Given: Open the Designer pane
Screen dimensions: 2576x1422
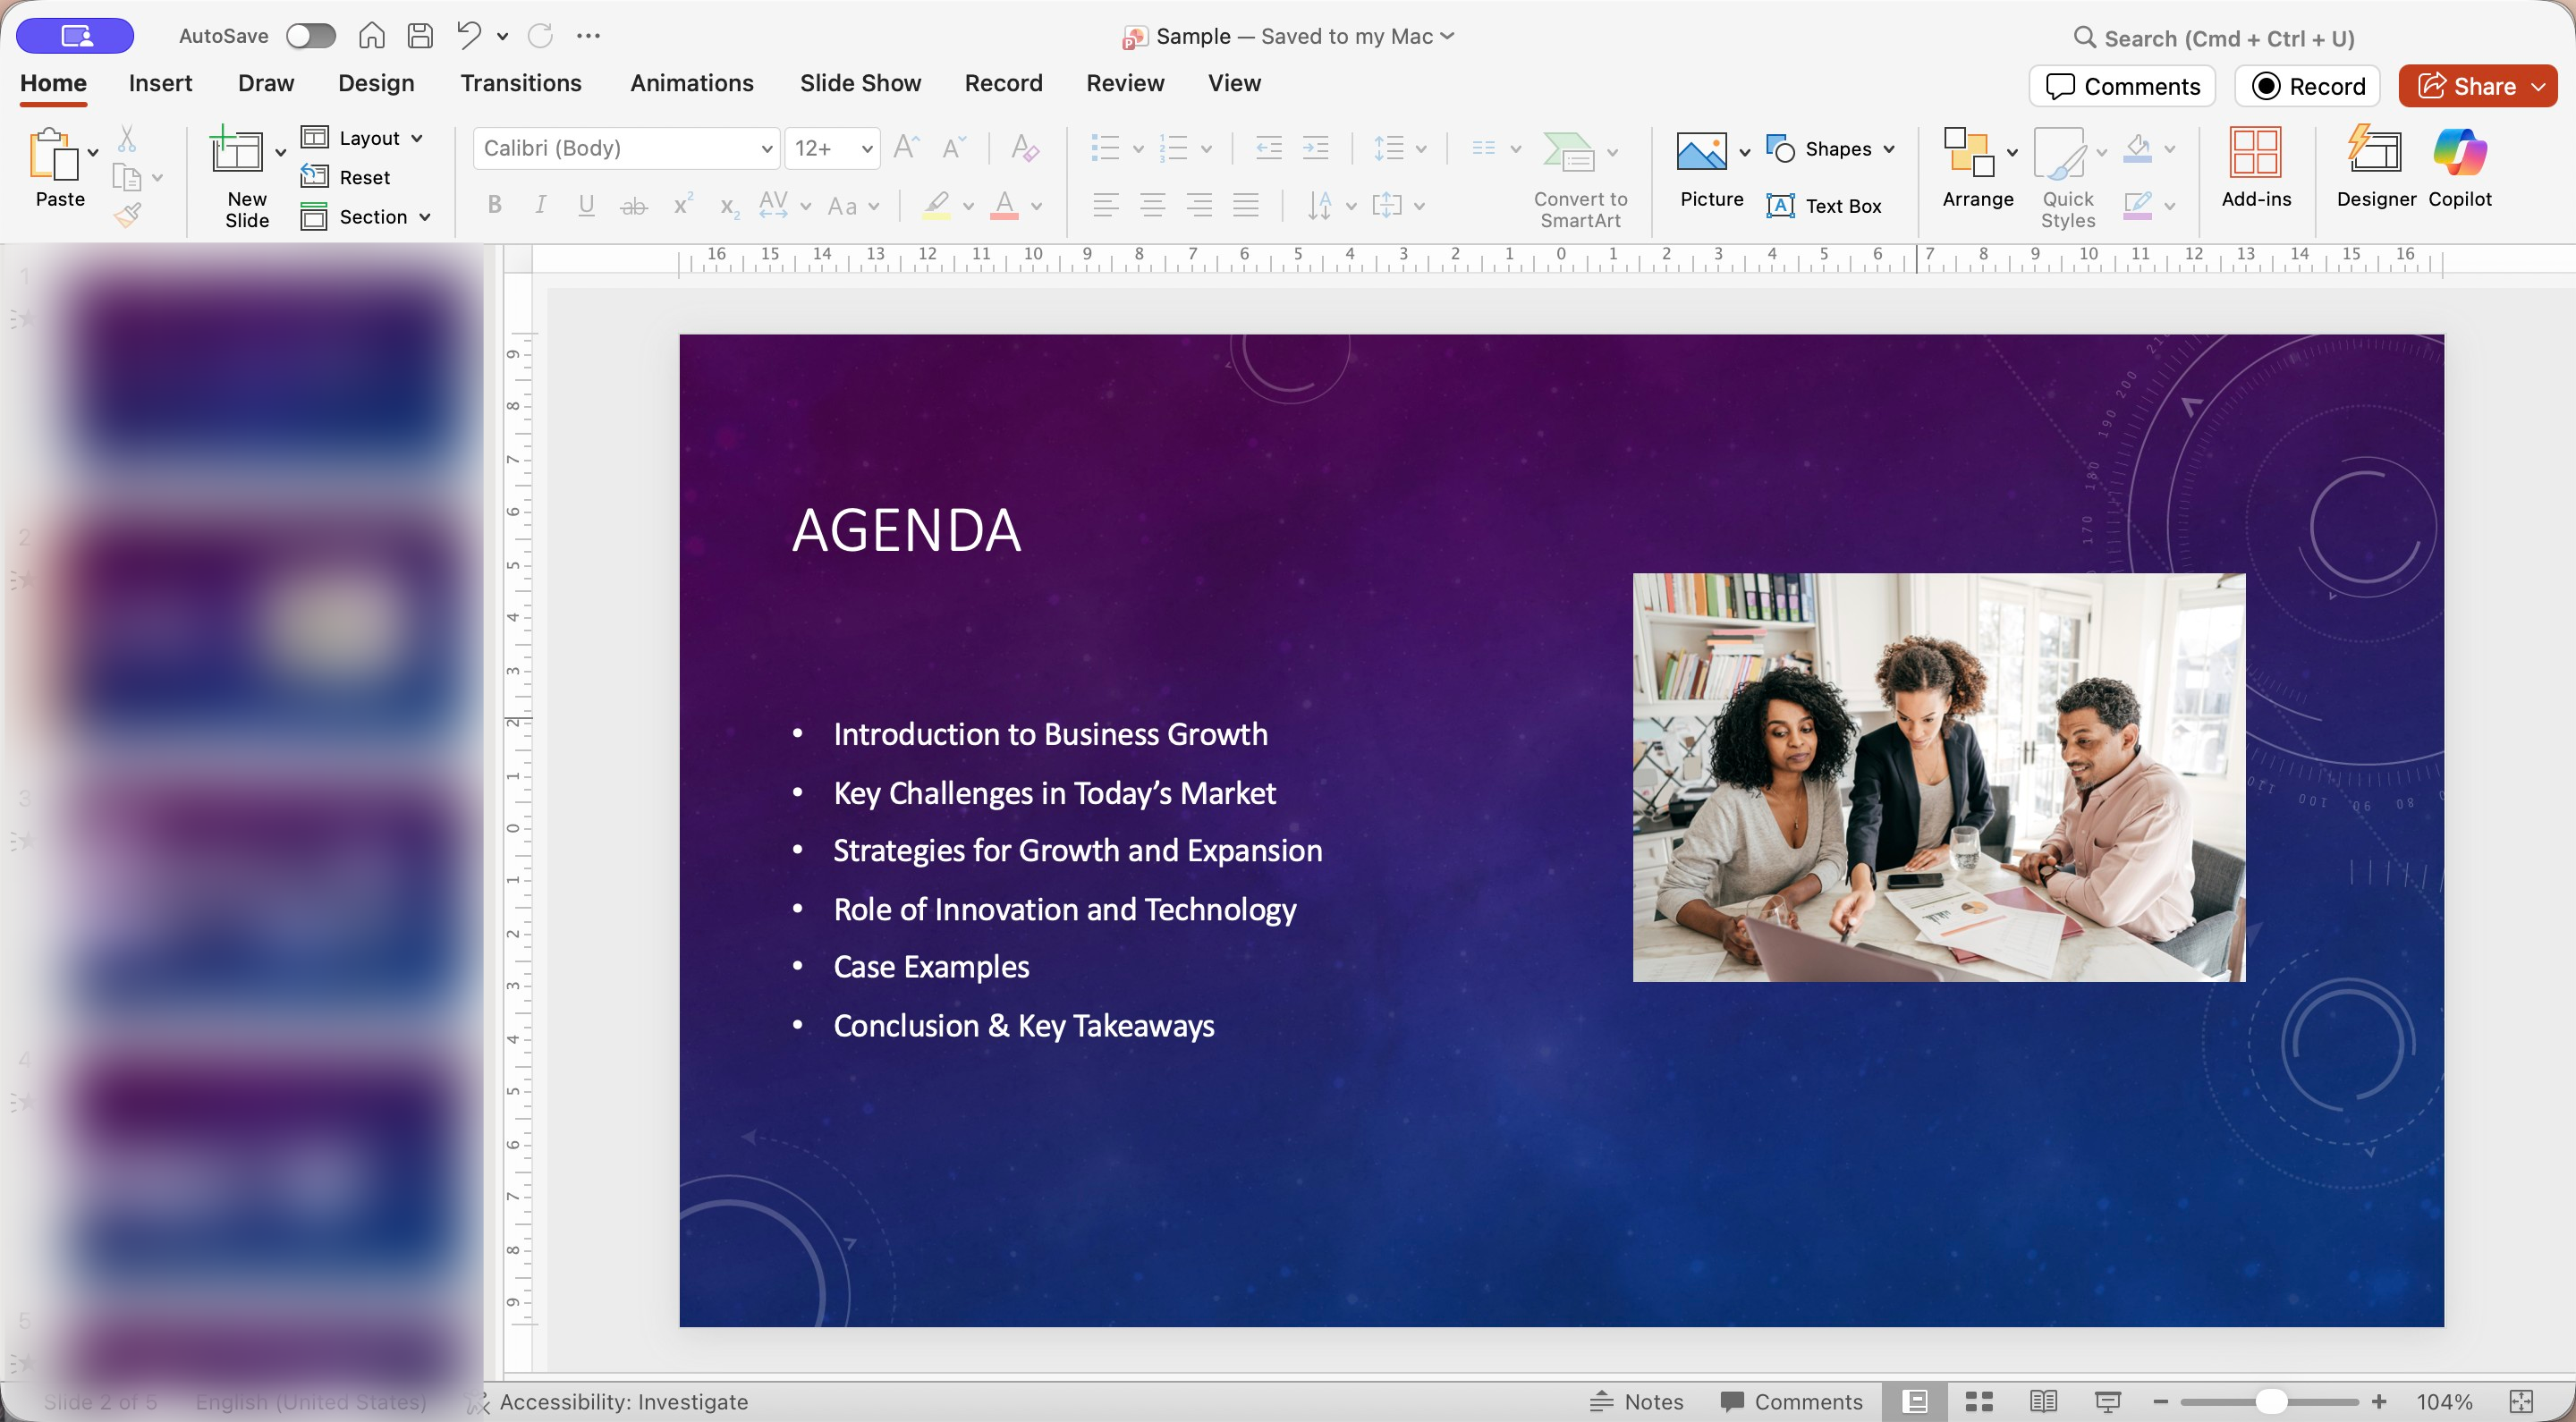Looking at the screenshot, I should [x=2375, y=166].
